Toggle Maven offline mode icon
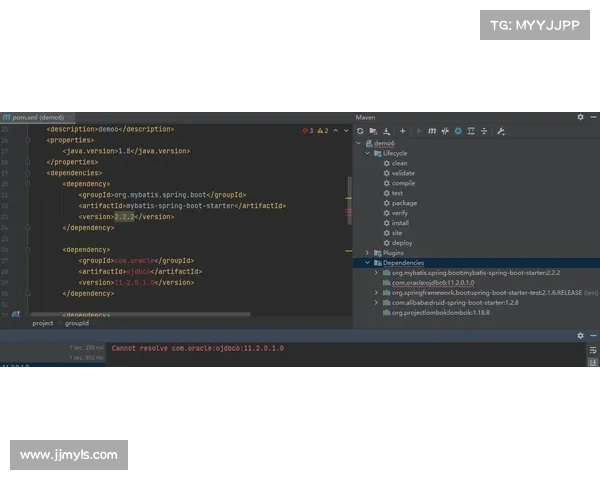Image resolution: width=600 pixels, height=480 pixels. tap(445, 131)
